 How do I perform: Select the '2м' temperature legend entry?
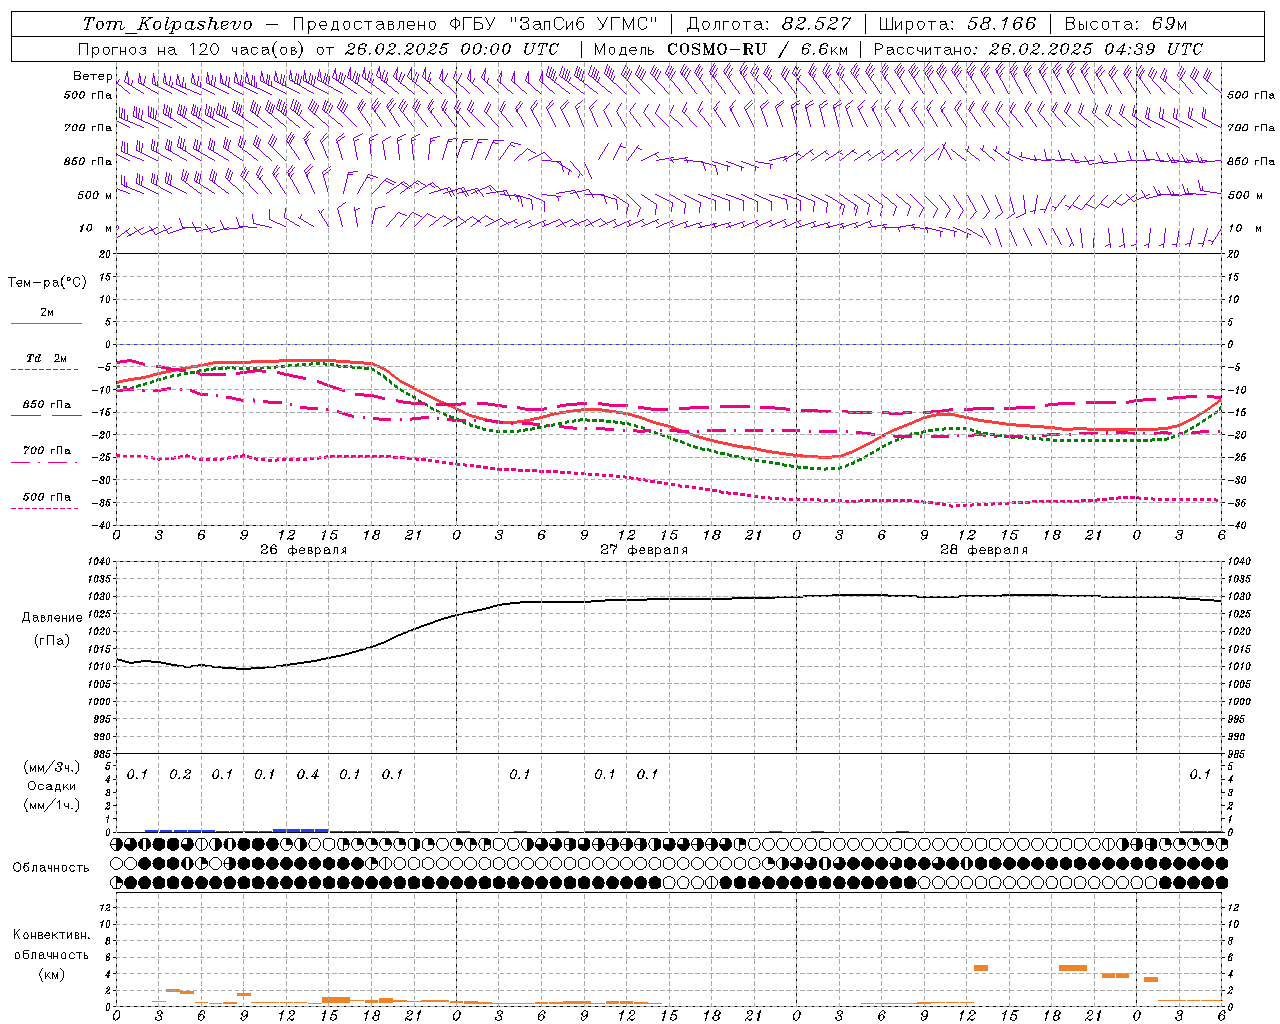[47, 312]
